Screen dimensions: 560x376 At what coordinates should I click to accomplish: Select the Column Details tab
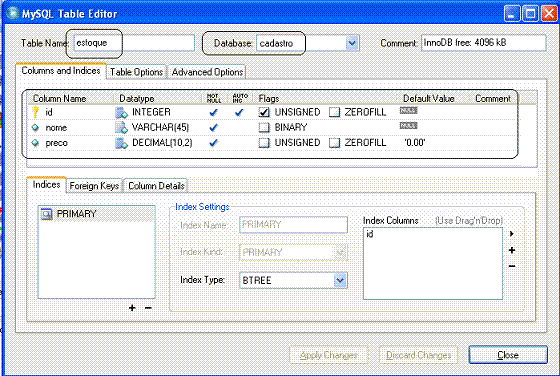(x=156, y=186)
